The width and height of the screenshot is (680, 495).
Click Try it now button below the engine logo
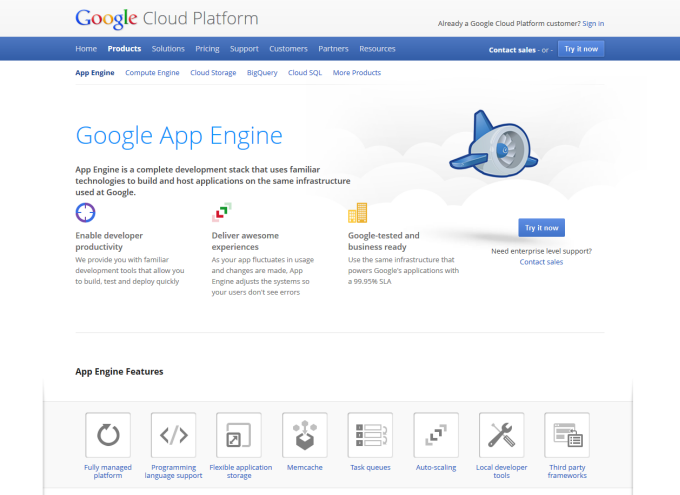pyautogui.click(x=542, y=228)
